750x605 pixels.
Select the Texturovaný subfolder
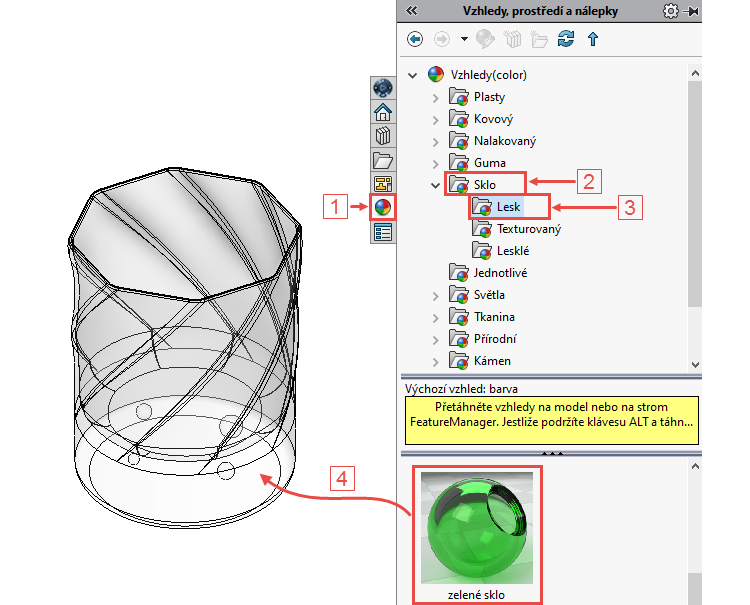pyautogui.click(x=529, y=229)
